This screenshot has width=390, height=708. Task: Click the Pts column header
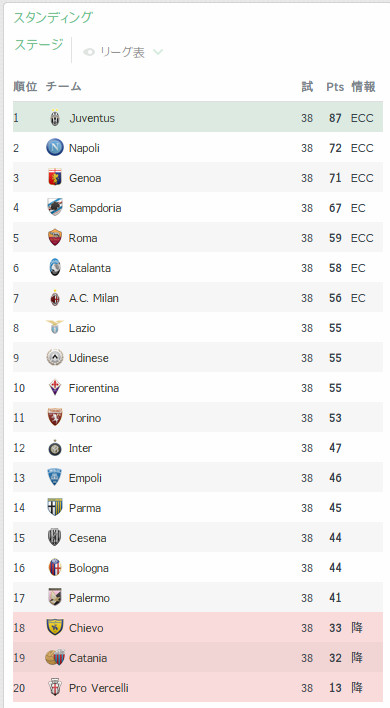click(x=335, y=87)
